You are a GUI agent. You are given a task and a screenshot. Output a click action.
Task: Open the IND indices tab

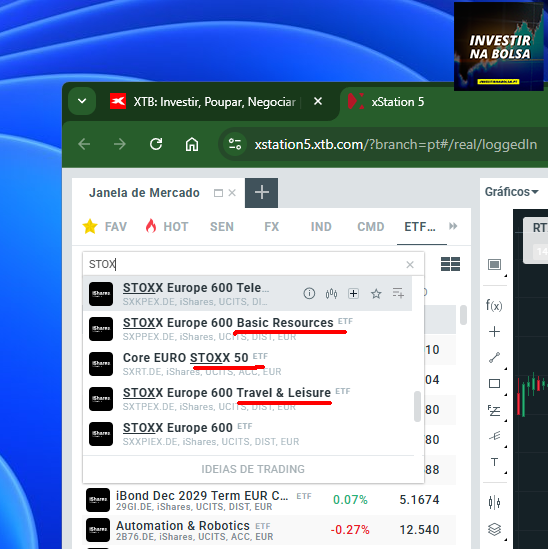pos(321,227)
